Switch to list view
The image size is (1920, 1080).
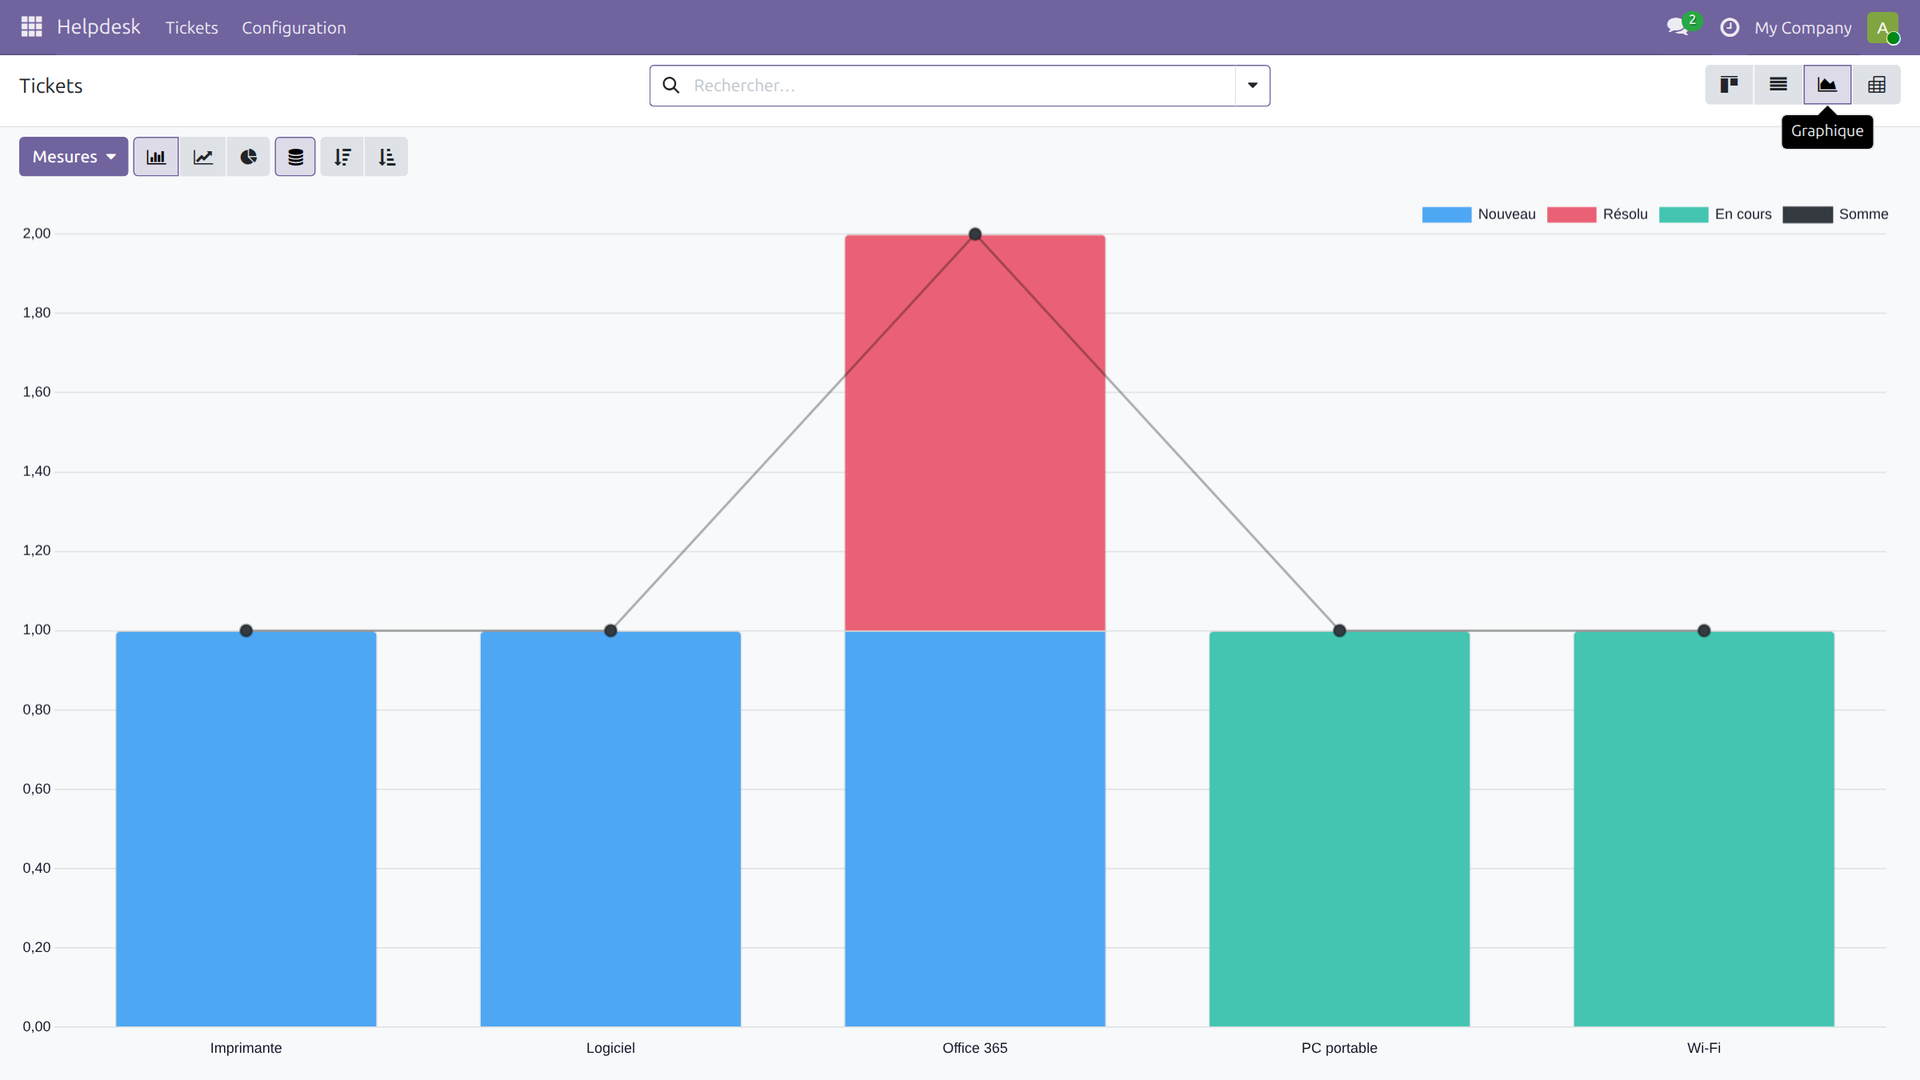pyautogui.click(x=1778, y=85)
